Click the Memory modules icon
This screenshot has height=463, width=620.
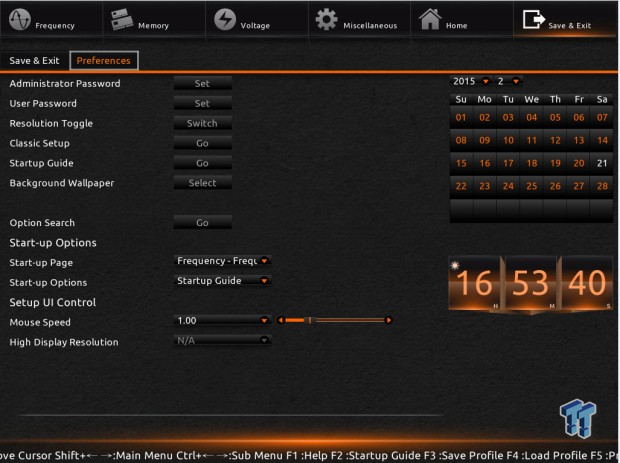click(122, 19)
